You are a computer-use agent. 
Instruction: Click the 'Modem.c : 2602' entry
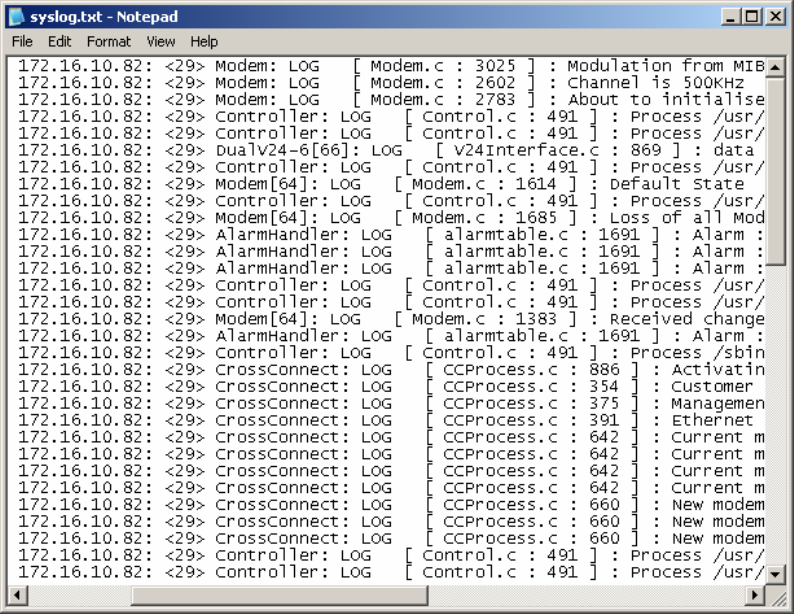(x=443, y=83)
